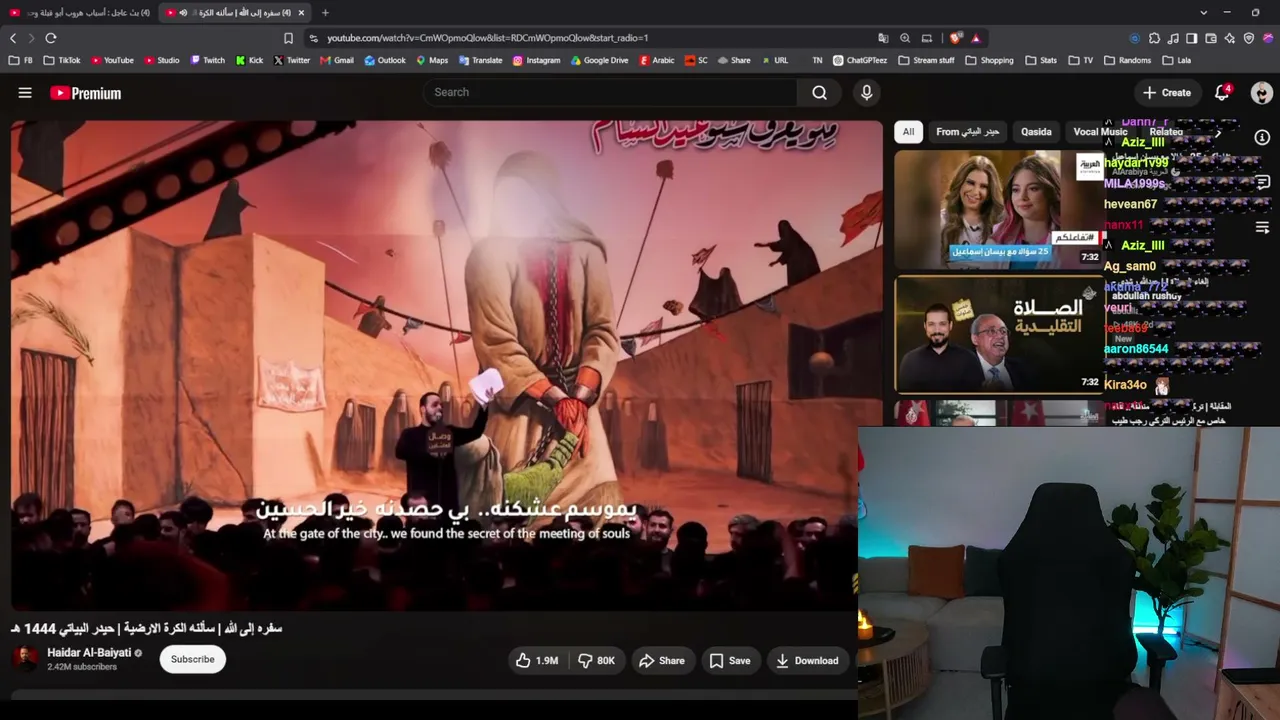The height and width of the screenshot is (720, 1280).
Task: Go back to the previous page
Action: pos(13,38)
